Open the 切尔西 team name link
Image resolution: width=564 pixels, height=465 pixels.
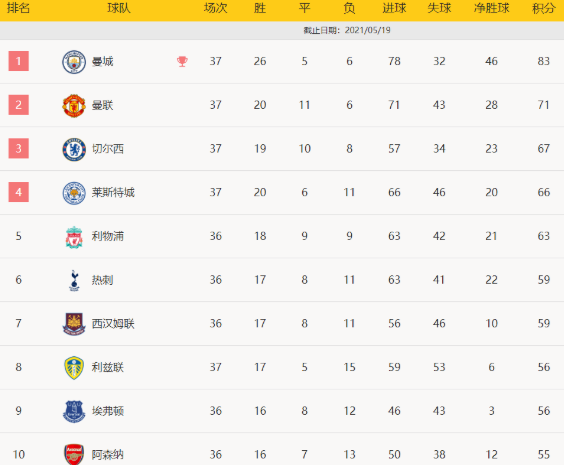108,149
